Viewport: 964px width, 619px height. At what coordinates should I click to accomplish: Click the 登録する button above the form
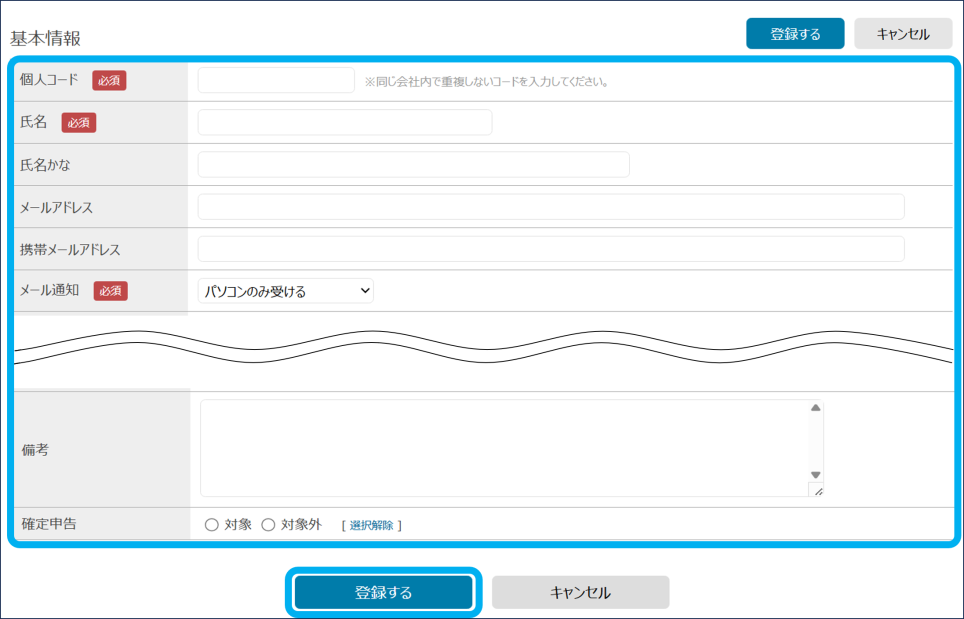point(794,34)
